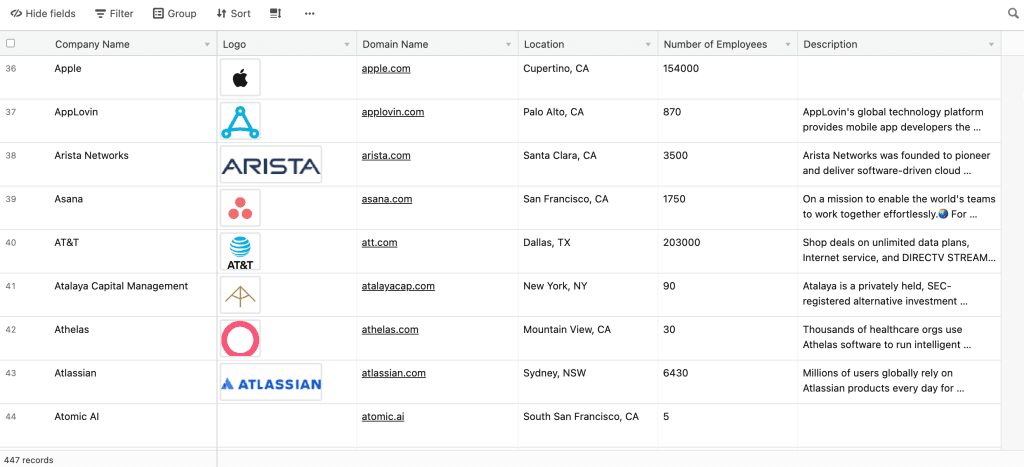The height and width of the screenshot is (467, 1024).
Task: Click the AppLovin description cell
Action: click(899, 121)
